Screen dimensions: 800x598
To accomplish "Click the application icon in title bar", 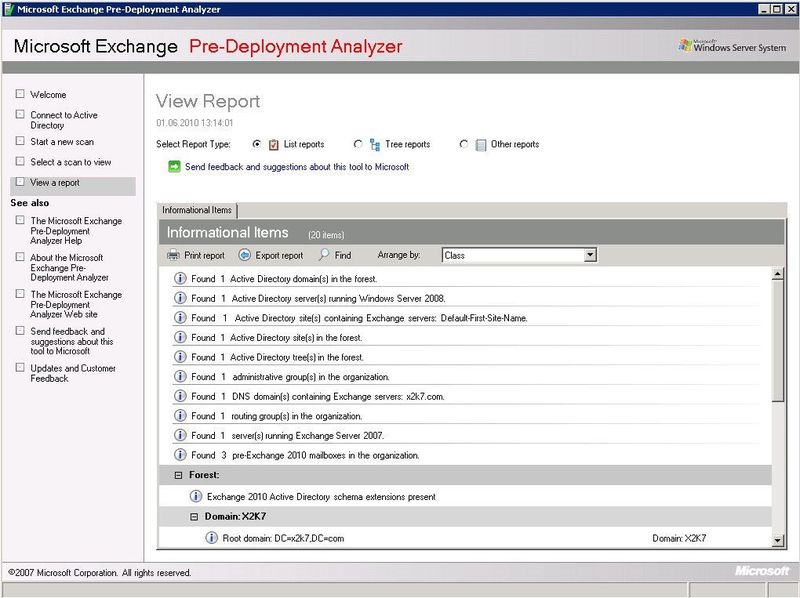I will coord(9,9).
